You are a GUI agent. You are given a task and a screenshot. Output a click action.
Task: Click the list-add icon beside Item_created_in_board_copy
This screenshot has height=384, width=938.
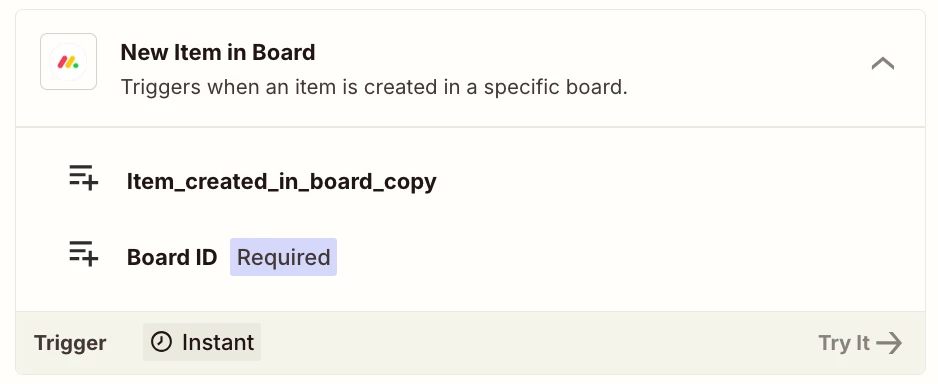84,178
